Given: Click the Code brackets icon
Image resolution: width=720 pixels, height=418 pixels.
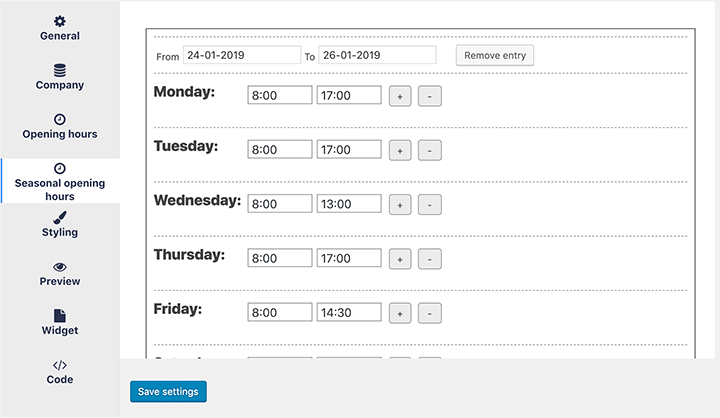Looking at the screenshot, I should [60, 365].
